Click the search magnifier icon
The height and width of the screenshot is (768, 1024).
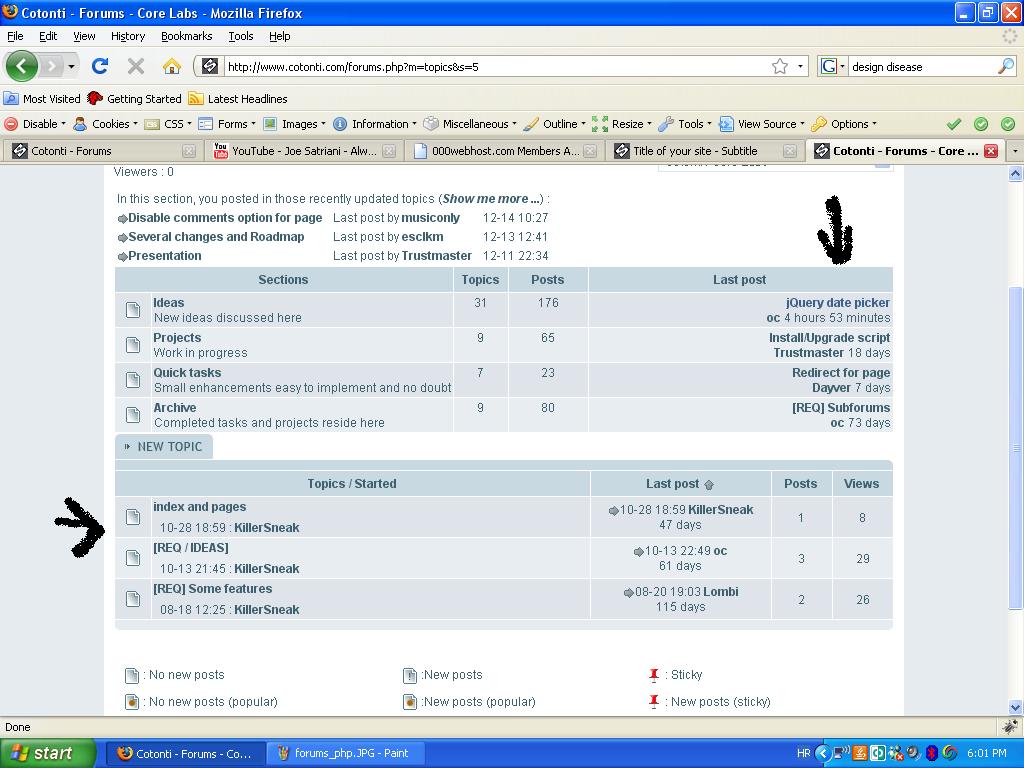click(1005, 66)
